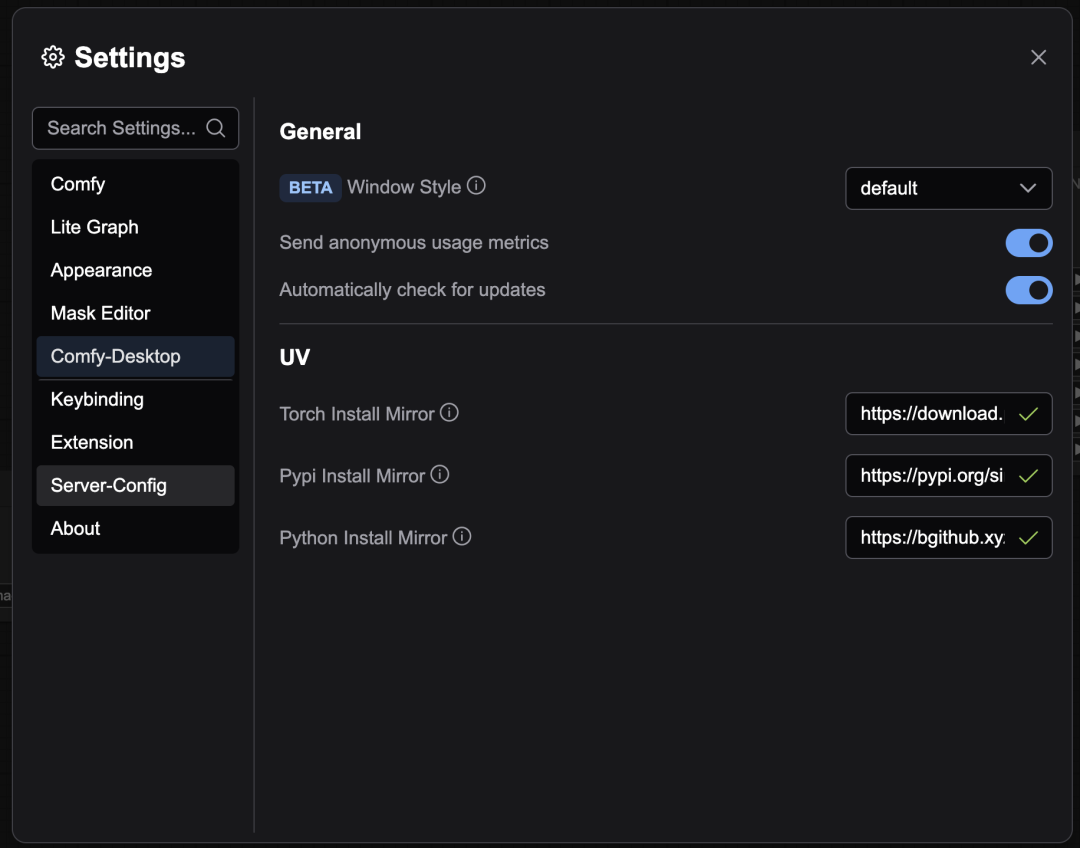This screenshot has height=848, width=1080.
Task: Select Appearance in the sidebar
Action: (x=101, y=270)
